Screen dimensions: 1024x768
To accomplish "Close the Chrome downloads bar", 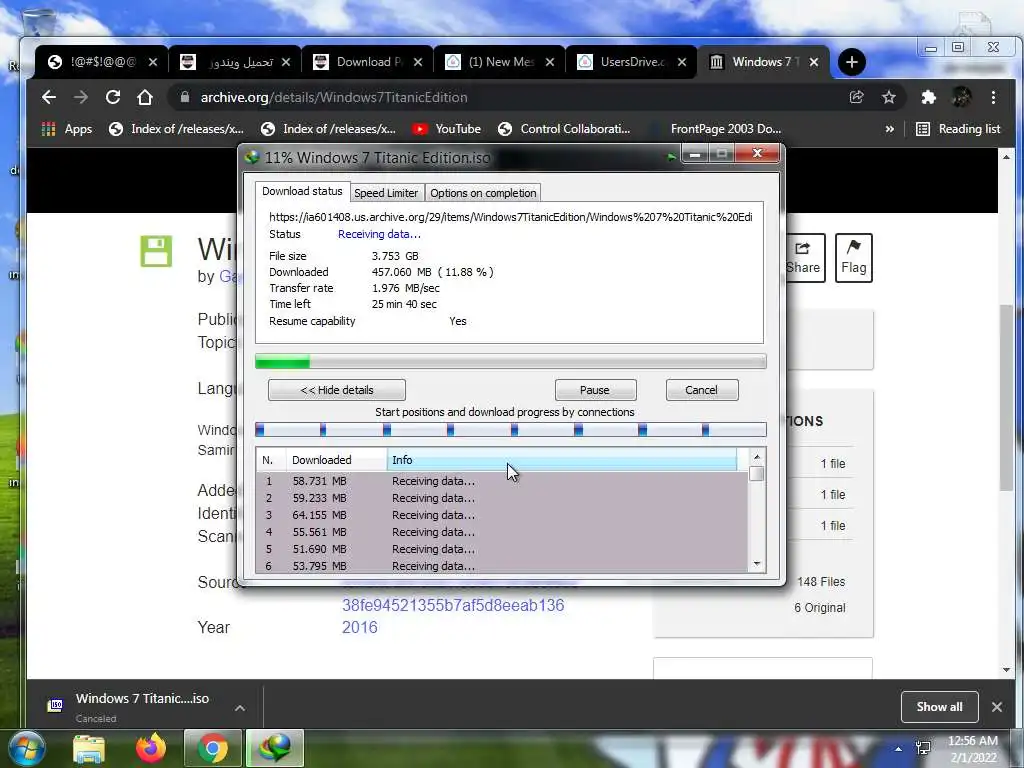I will click(x=997, y=707).
